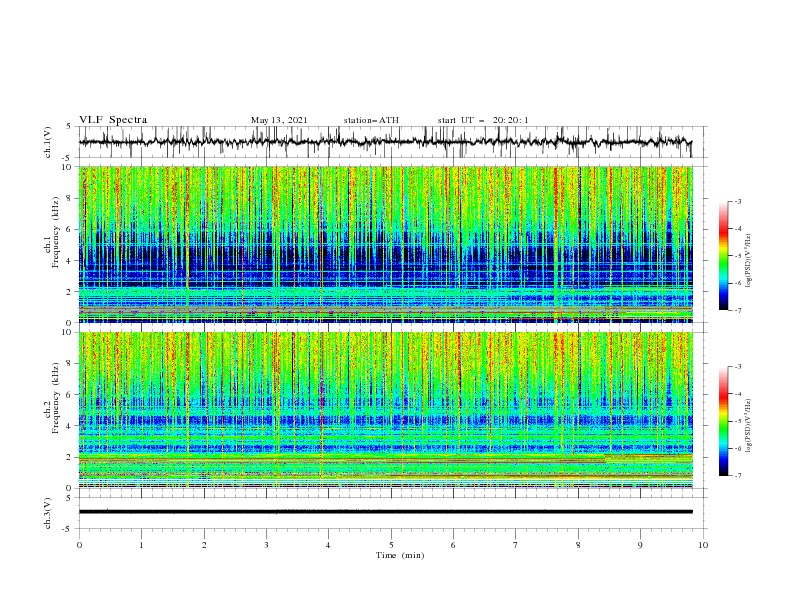This screenshot has width=792, height=612.
Task: Click the "May 13, 2021" date label
Action: [x=279, y=120]
